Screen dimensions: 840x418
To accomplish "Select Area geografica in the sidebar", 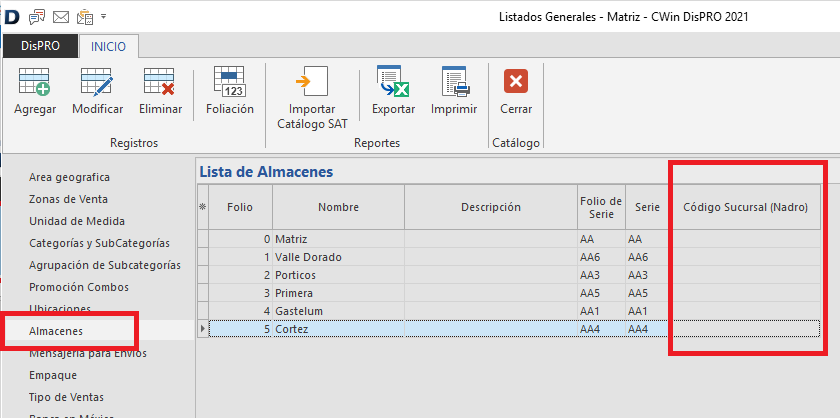I will click(x=69, y=177).
